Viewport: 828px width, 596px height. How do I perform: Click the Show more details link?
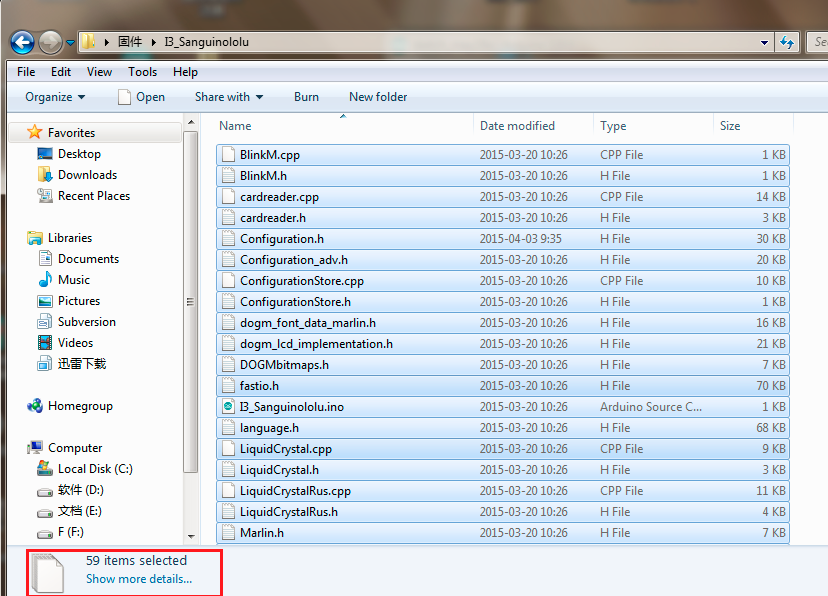coord(139,579)
